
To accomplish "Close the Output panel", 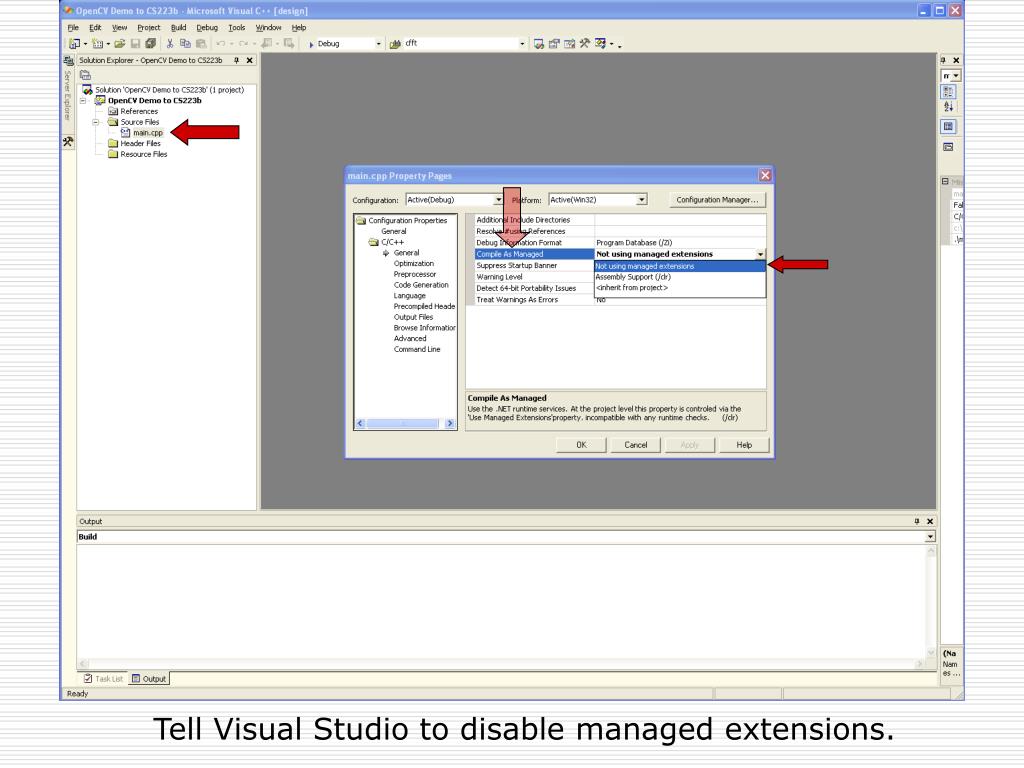I will pos(930,521).
